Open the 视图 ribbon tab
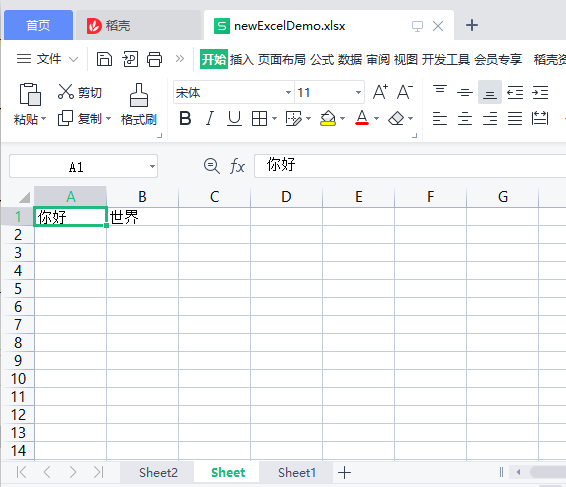This screenshot has height=487, width=566. pos(406,59)
